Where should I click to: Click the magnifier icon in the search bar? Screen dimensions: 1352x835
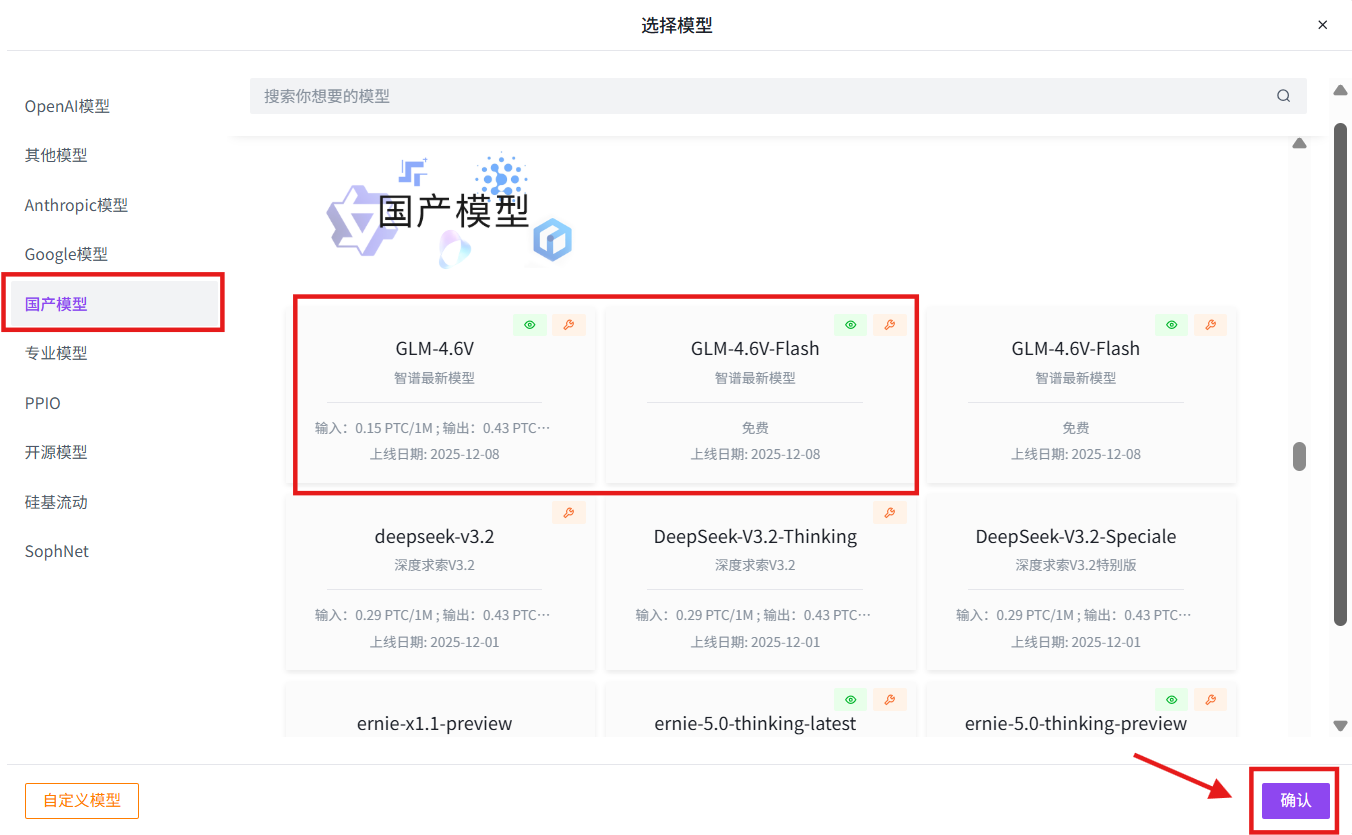pyautogui.click(x=1283, y=95)
